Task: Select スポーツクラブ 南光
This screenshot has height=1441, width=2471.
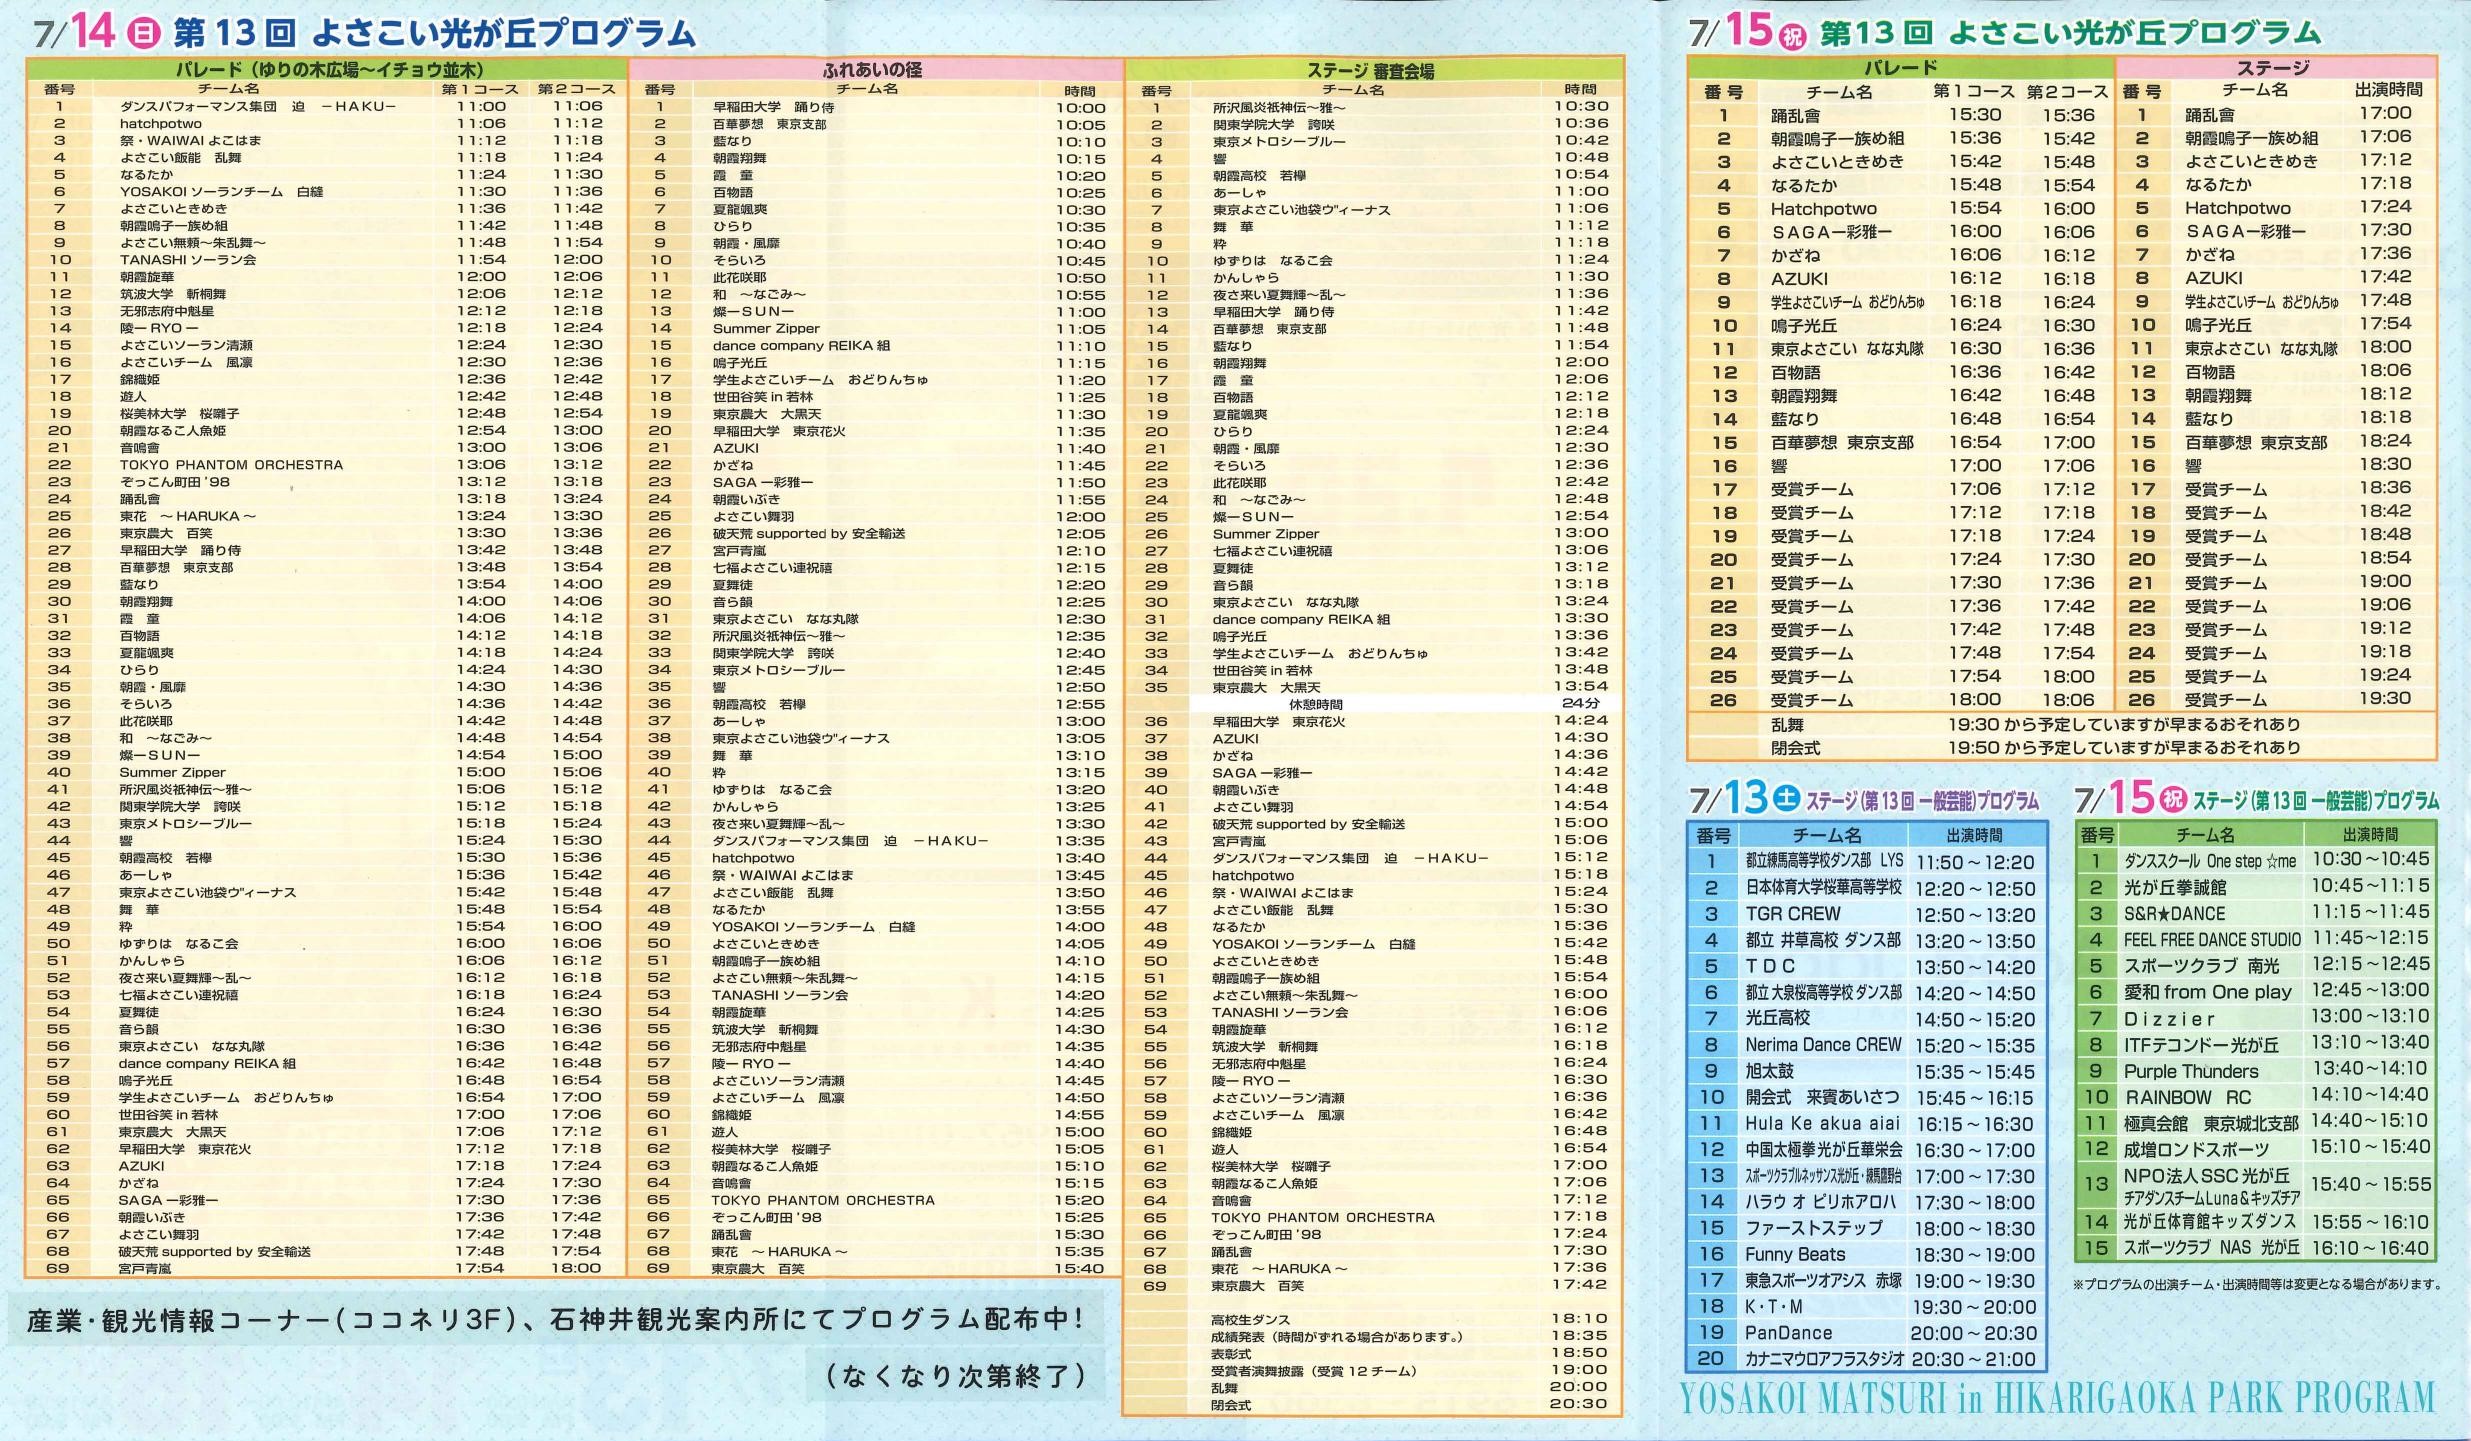Action: point(2201,965)
